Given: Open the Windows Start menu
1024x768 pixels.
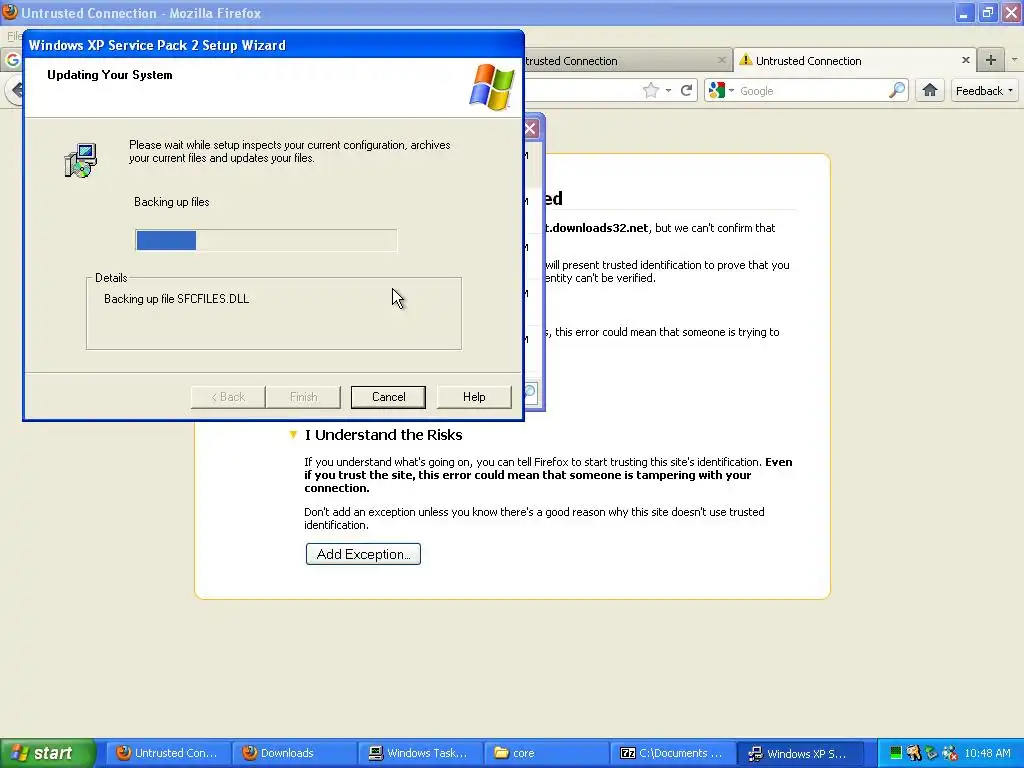Looking at the screenshot, I should (48, 753).
